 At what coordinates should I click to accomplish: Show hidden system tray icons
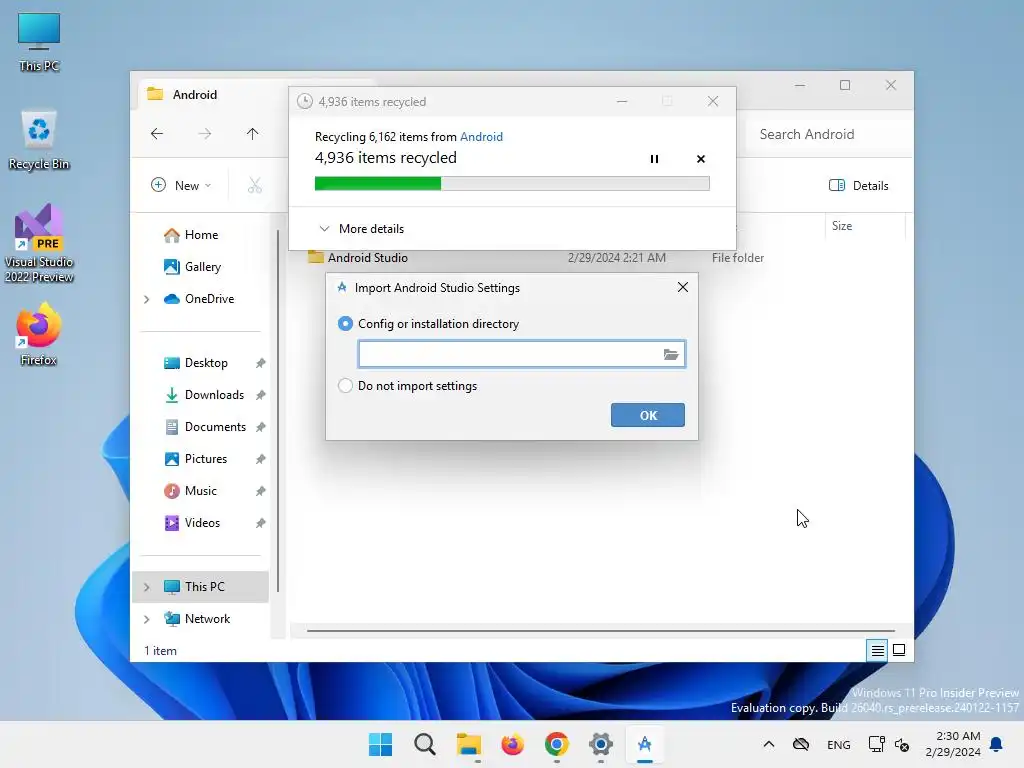[769, 744]
